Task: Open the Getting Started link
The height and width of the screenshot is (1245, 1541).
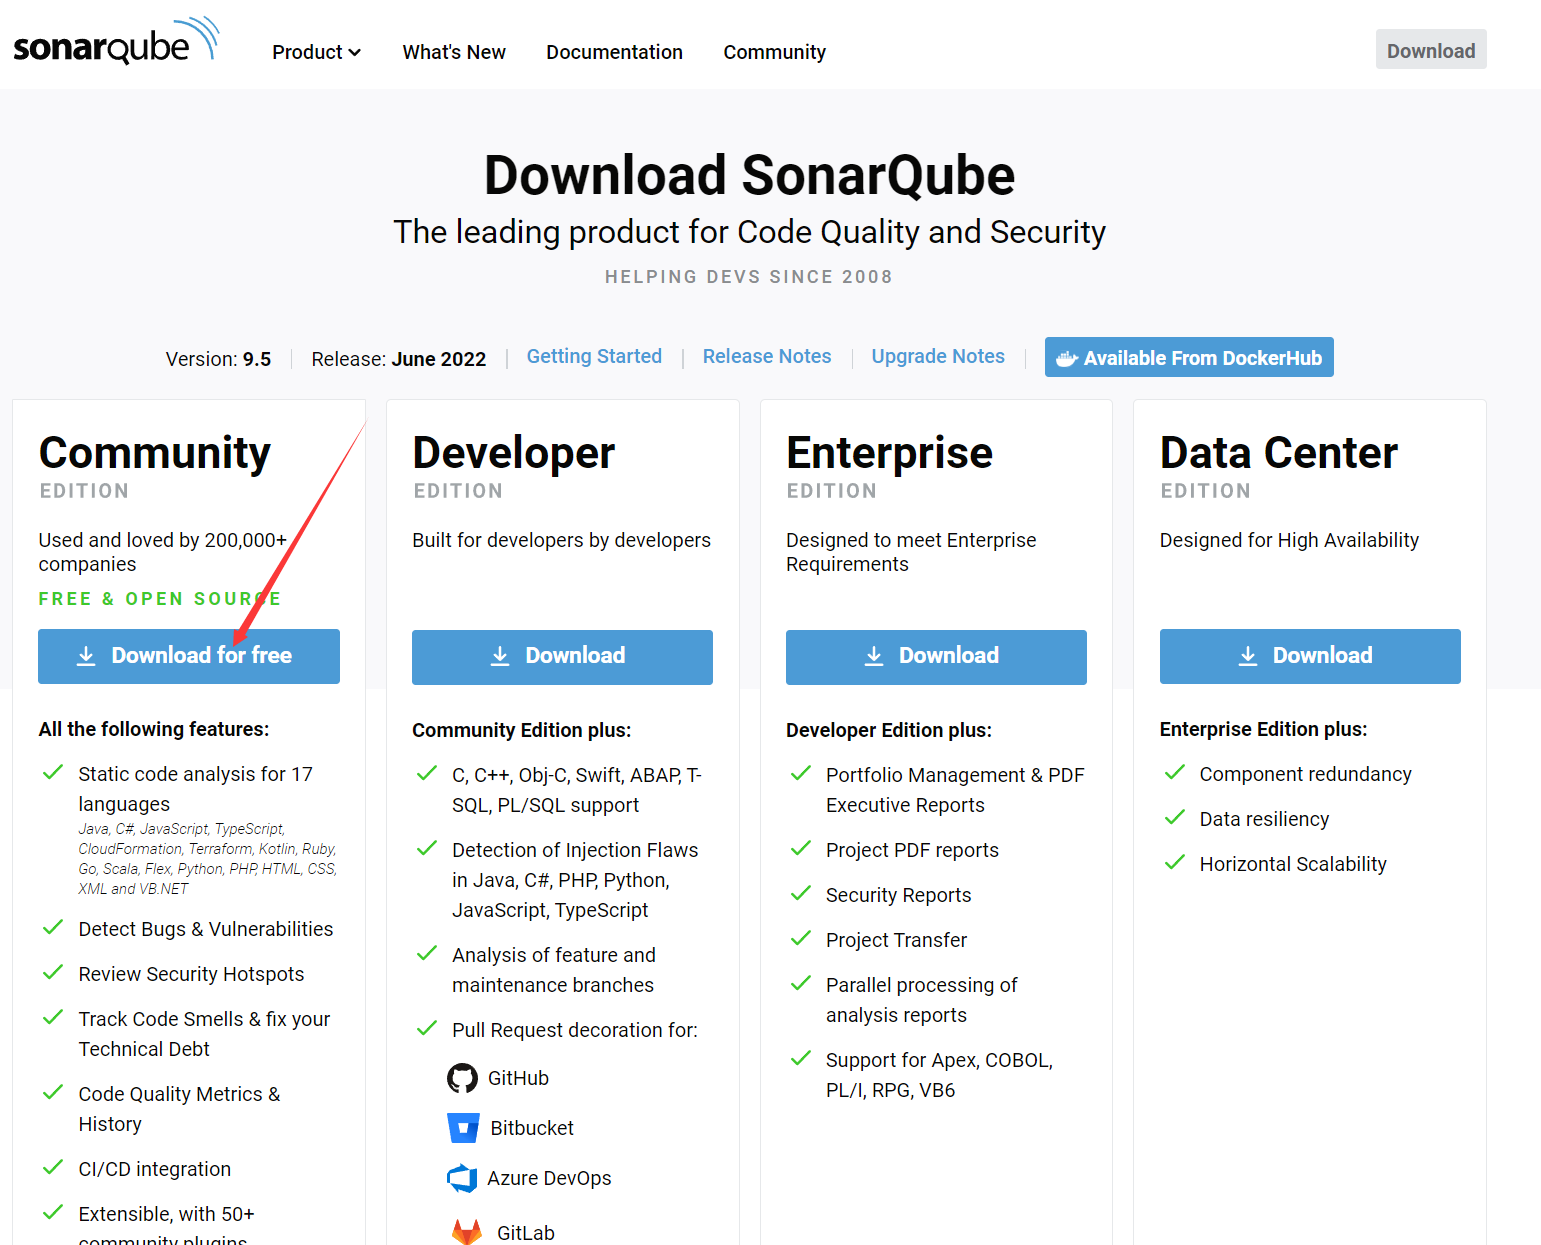Action: tap(594, 356)
